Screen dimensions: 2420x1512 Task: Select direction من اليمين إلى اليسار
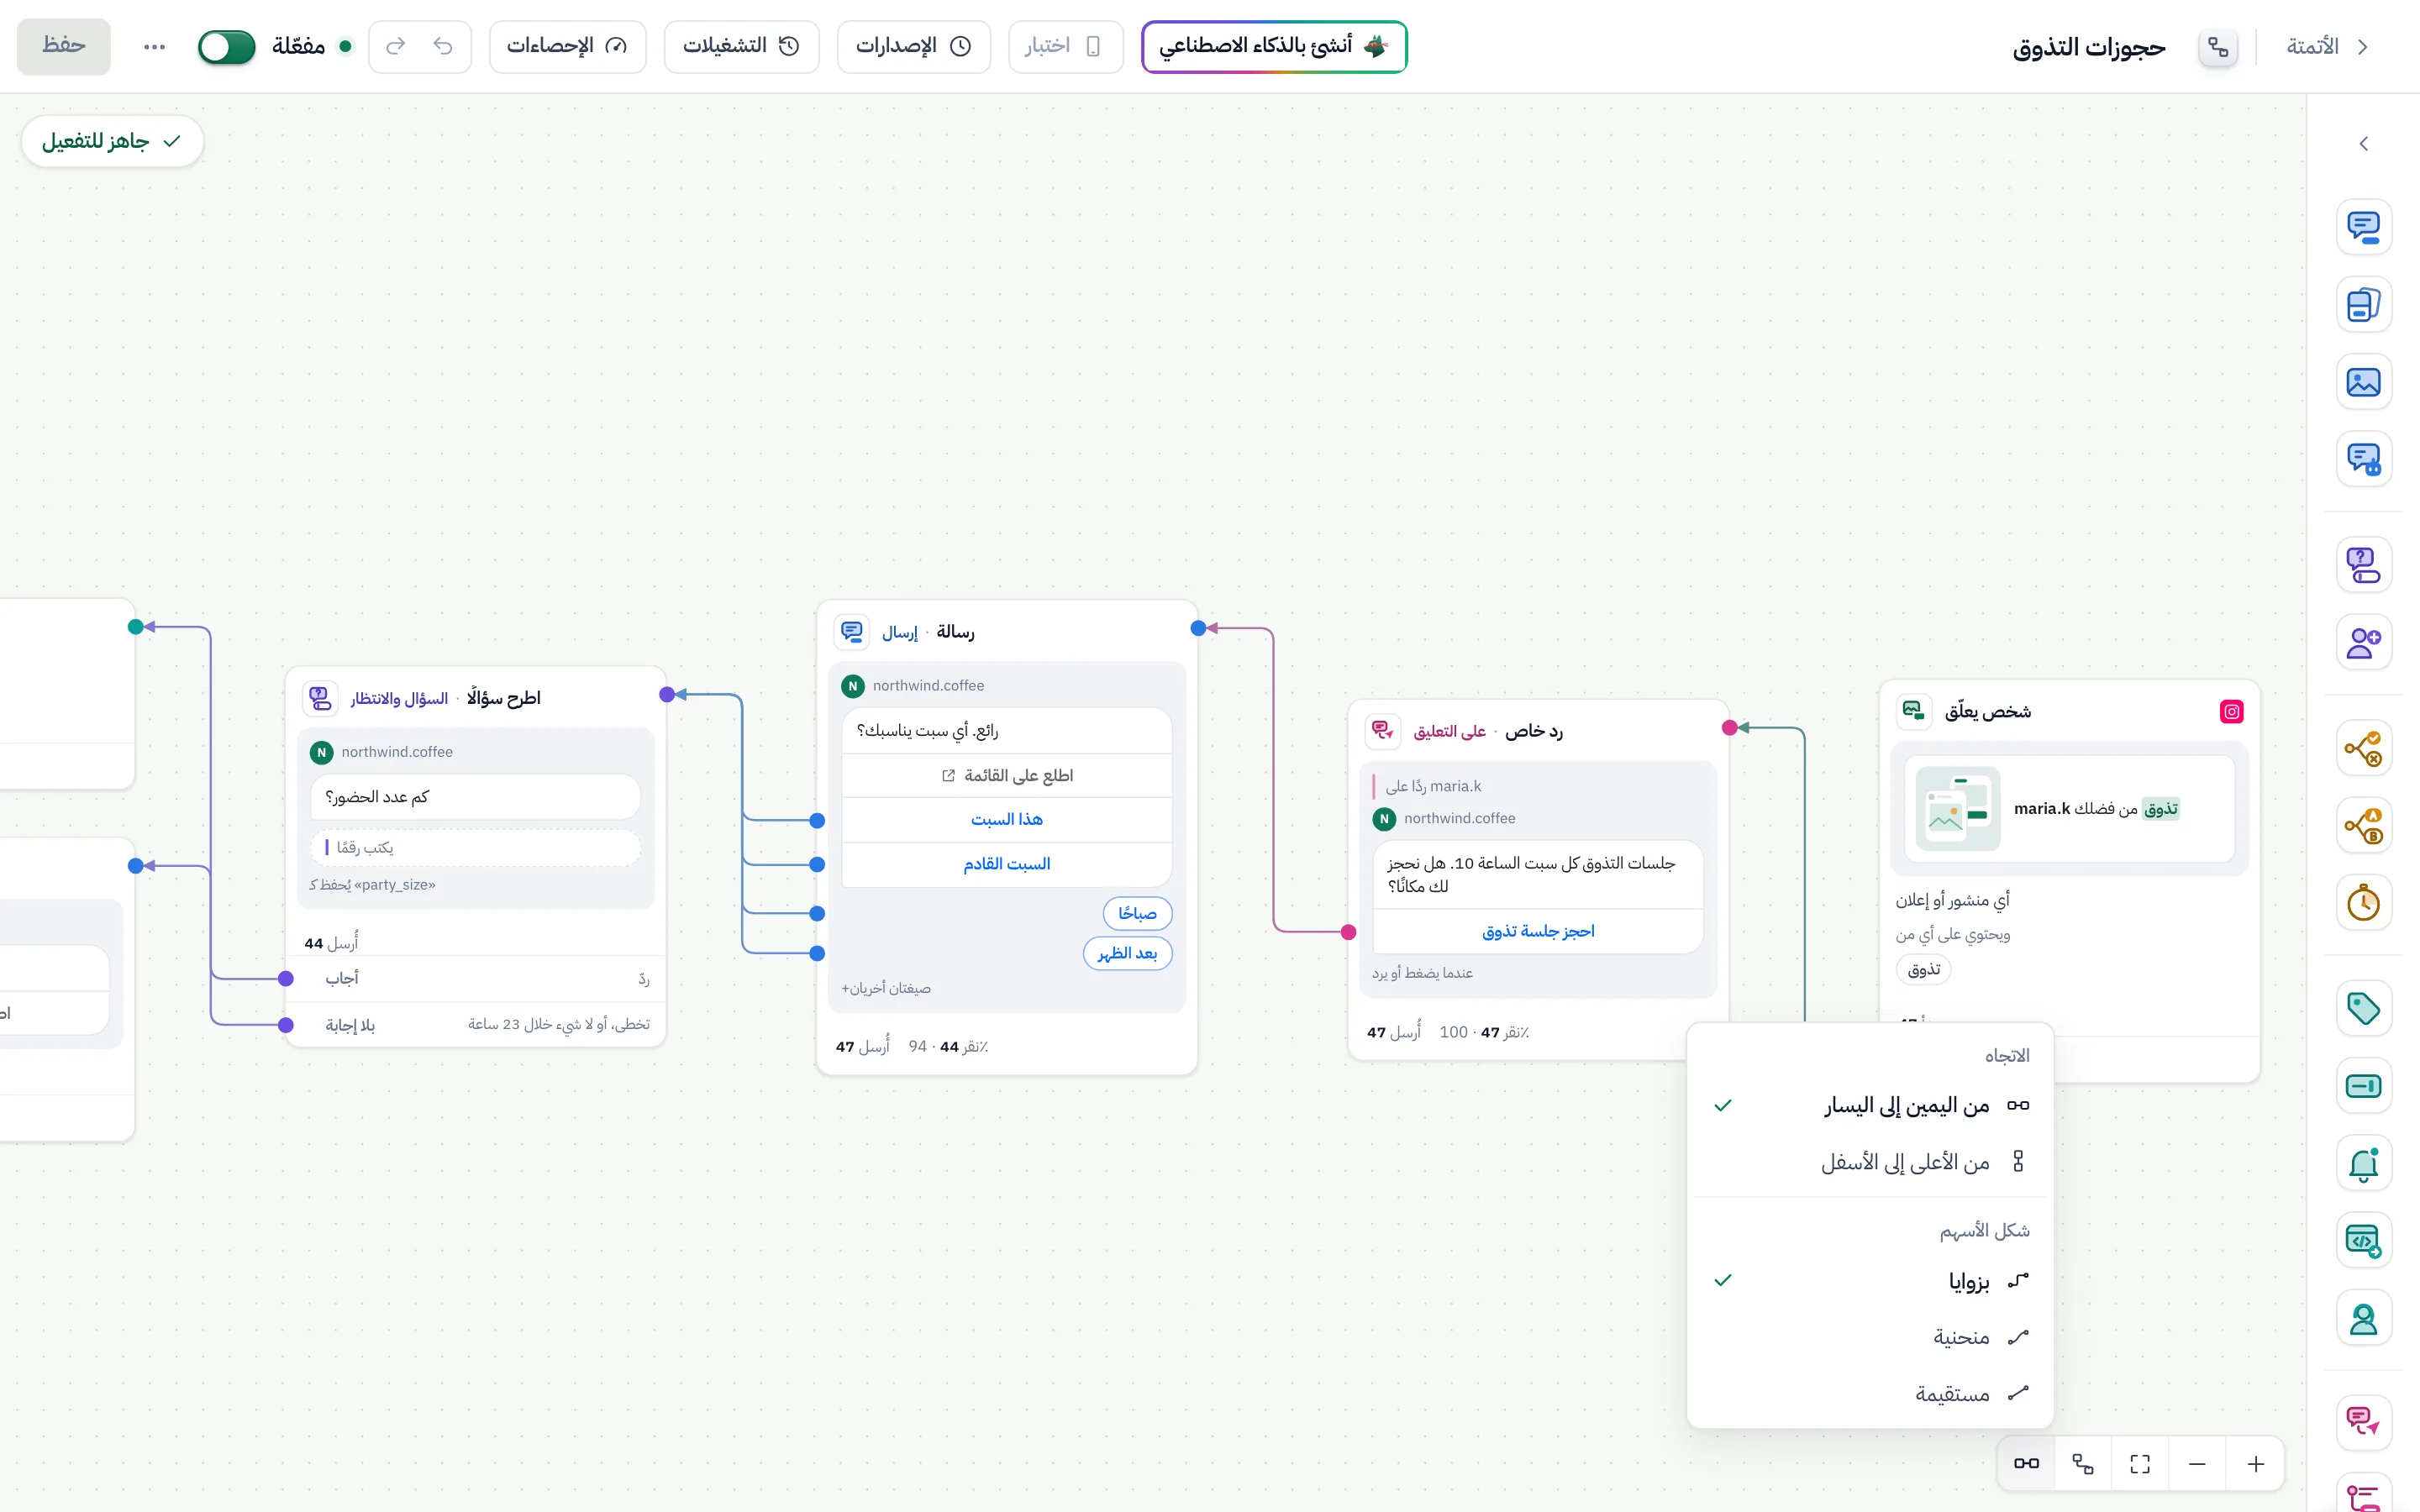(1870, 1105)
